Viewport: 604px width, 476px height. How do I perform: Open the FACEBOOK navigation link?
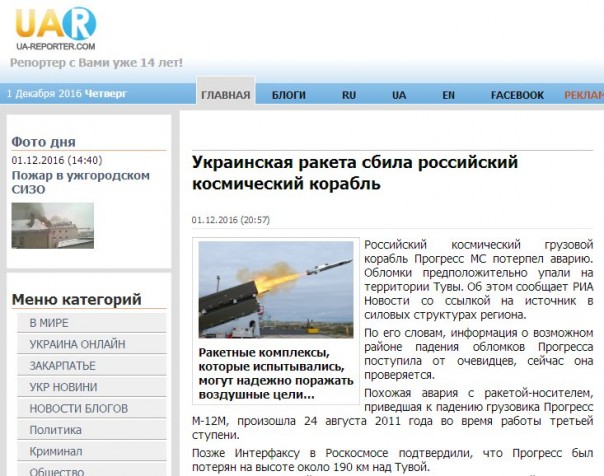point(517,95)
